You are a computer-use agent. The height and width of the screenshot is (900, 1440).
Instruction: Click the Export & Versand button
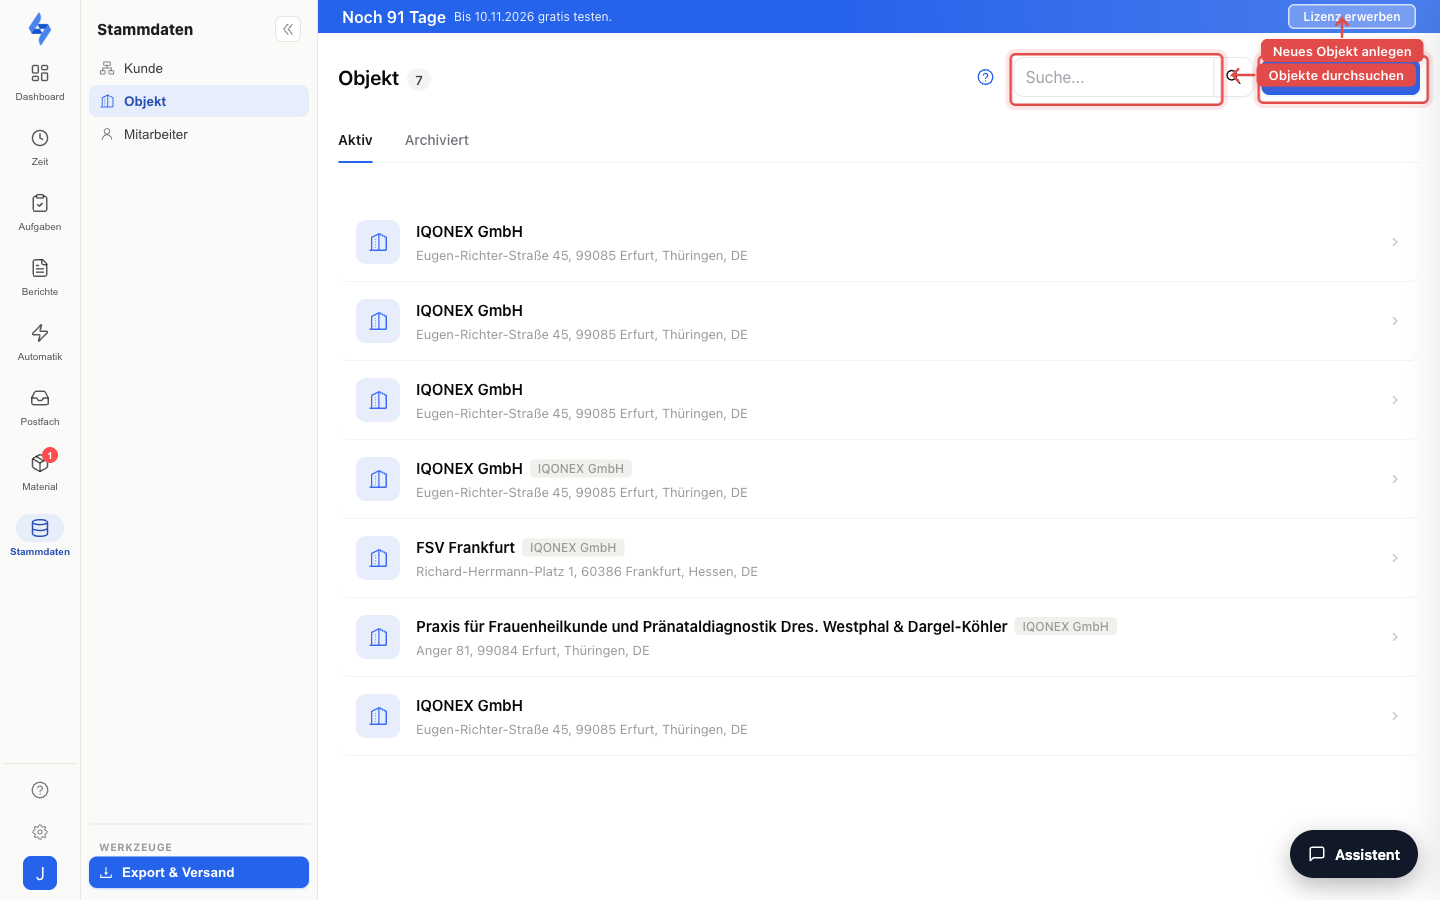point(199,872)
